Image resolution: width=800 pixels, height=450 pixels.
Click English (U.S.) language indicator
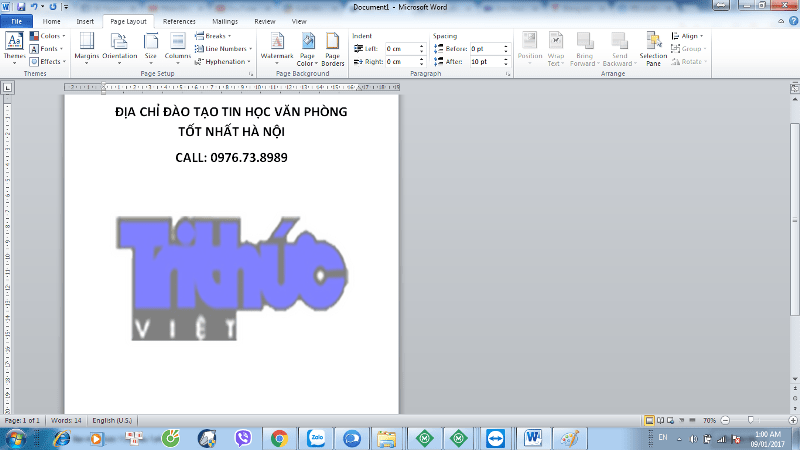click(x=112, y=420)
